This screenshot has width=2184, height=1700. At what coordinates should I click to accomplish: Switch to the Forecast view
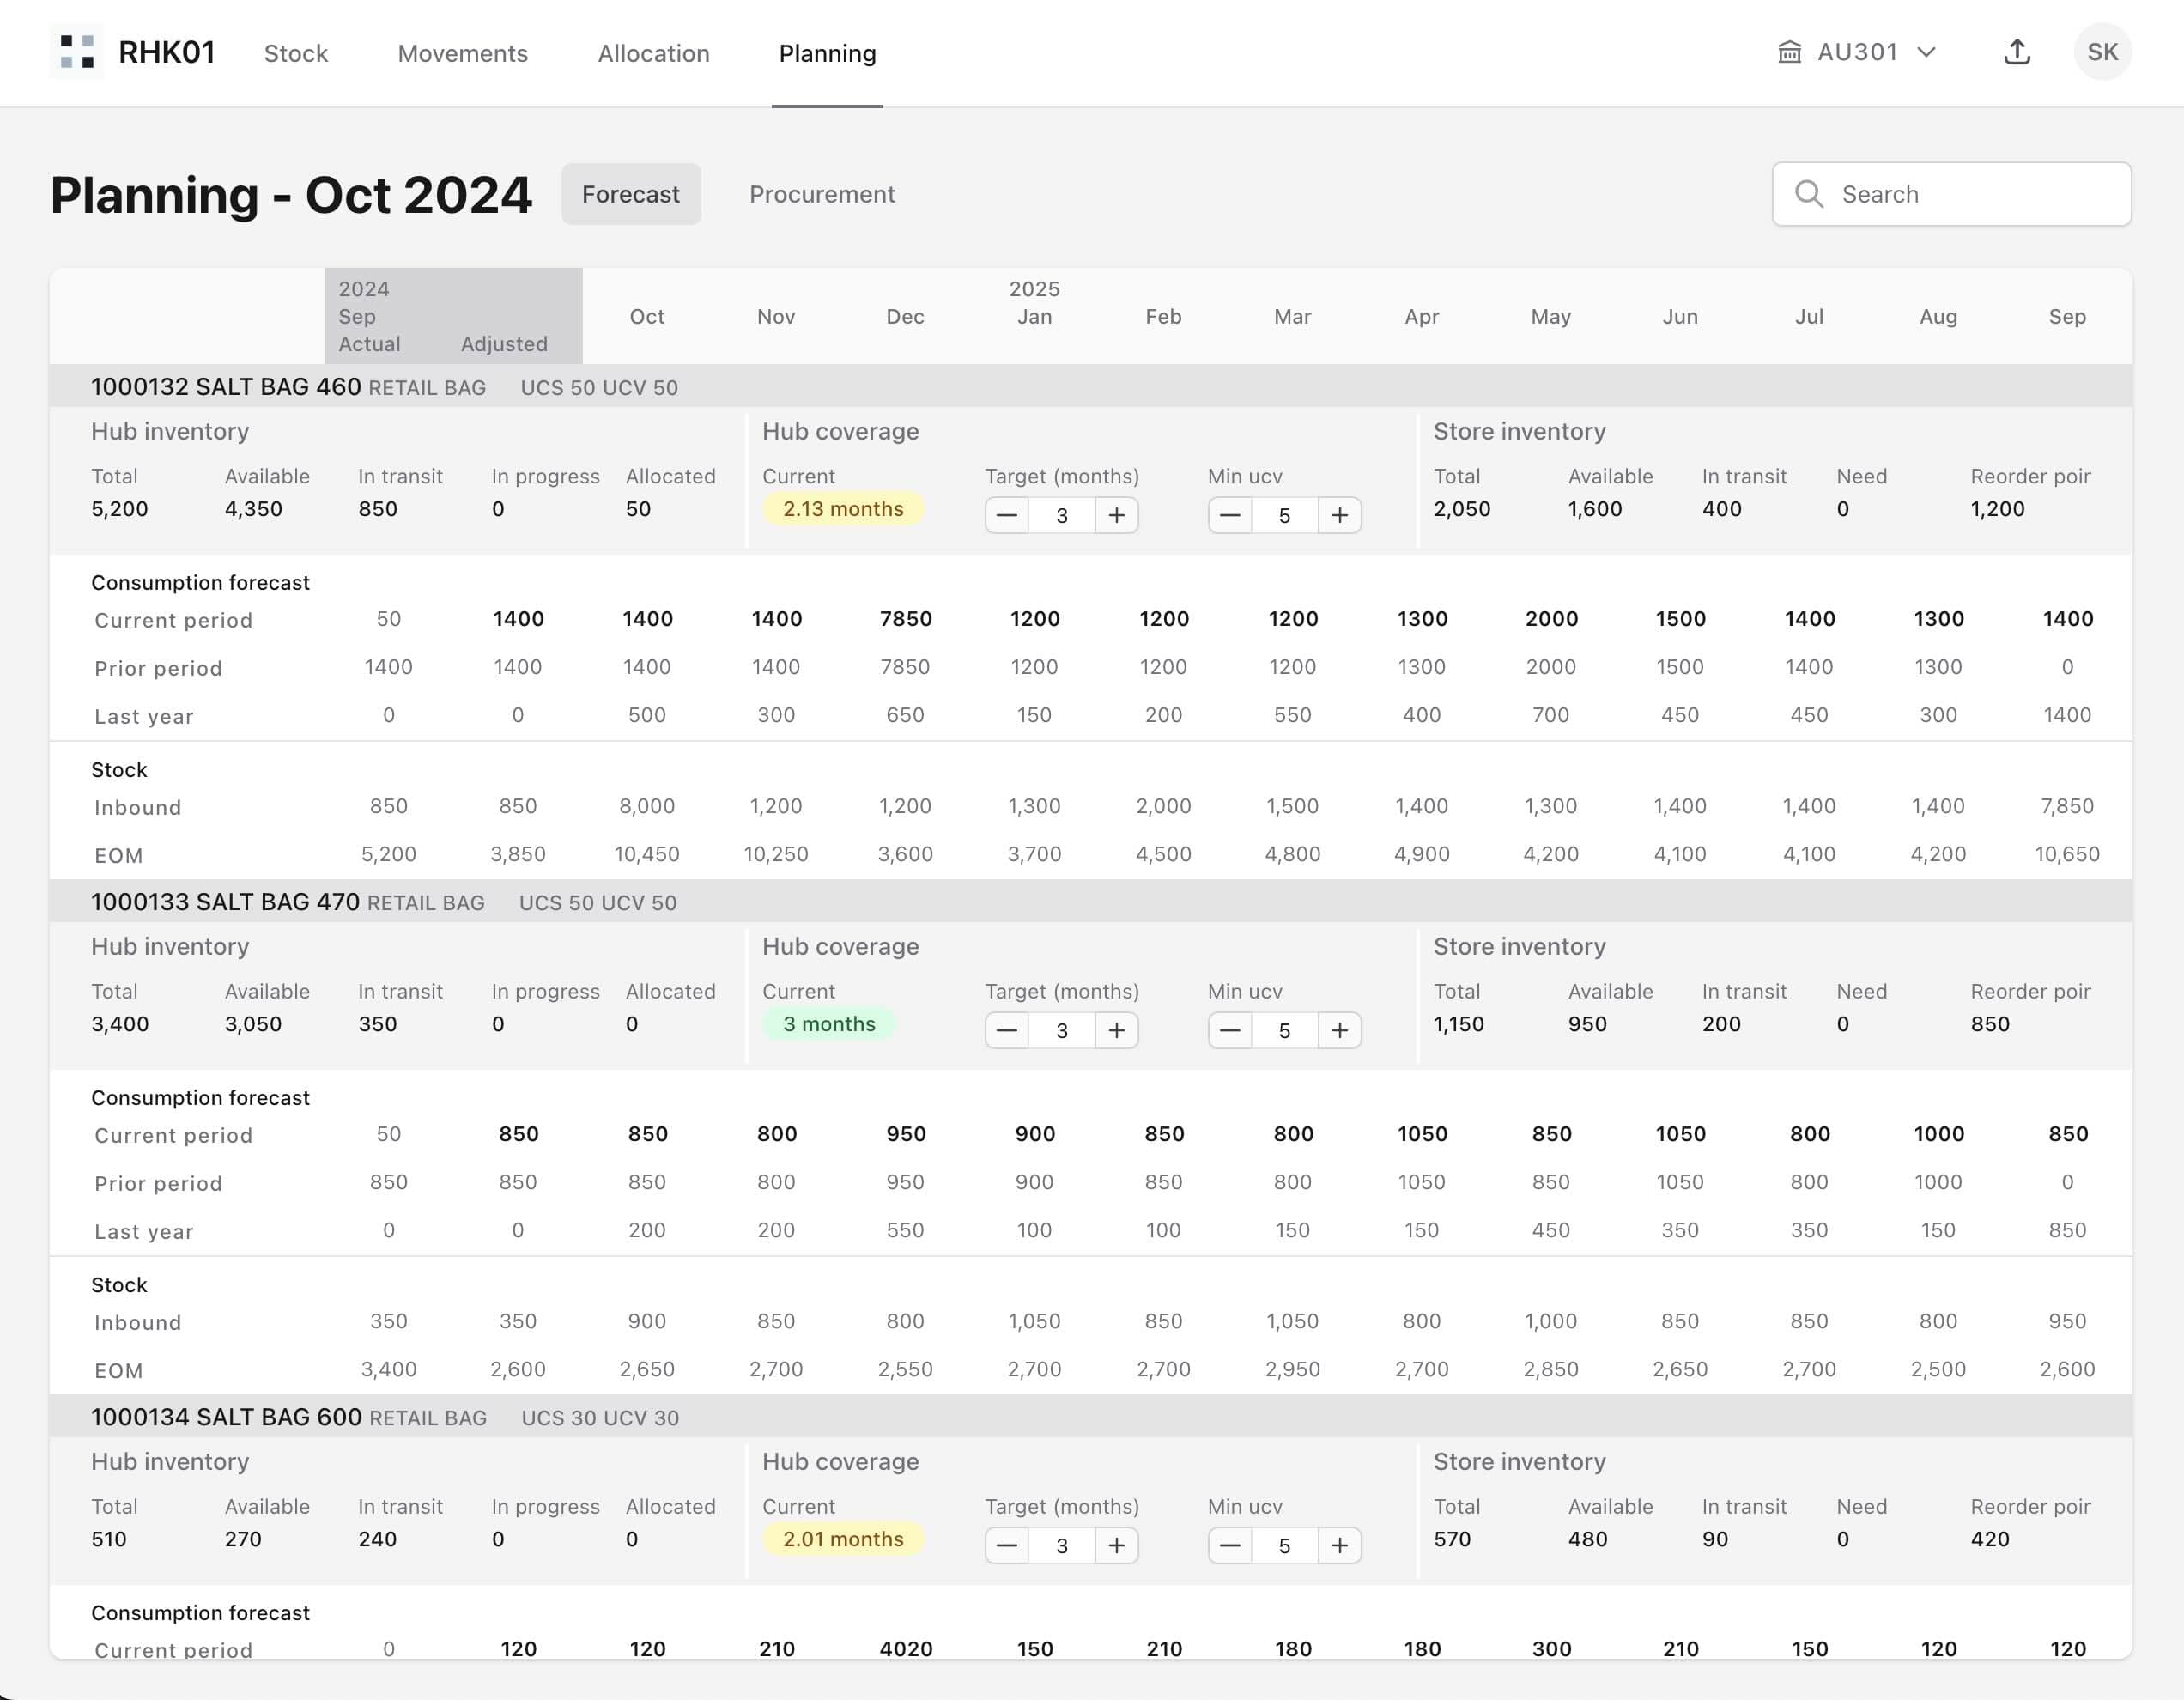click(x=630, y=194)
